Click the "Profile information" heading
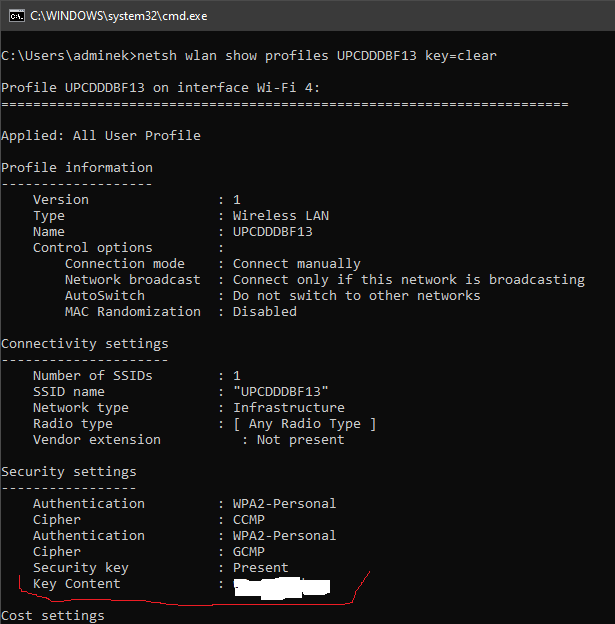The image size is (615, 624). click(x=77, y=167)
